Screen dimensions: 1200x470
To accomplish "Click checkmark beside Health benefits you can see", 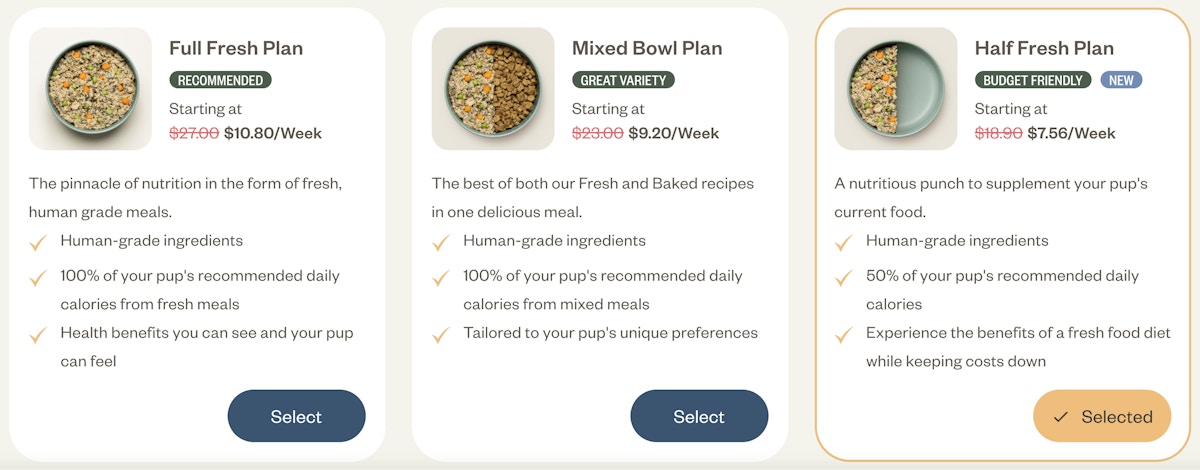I will pyautogui.click(x=38, y=334).
